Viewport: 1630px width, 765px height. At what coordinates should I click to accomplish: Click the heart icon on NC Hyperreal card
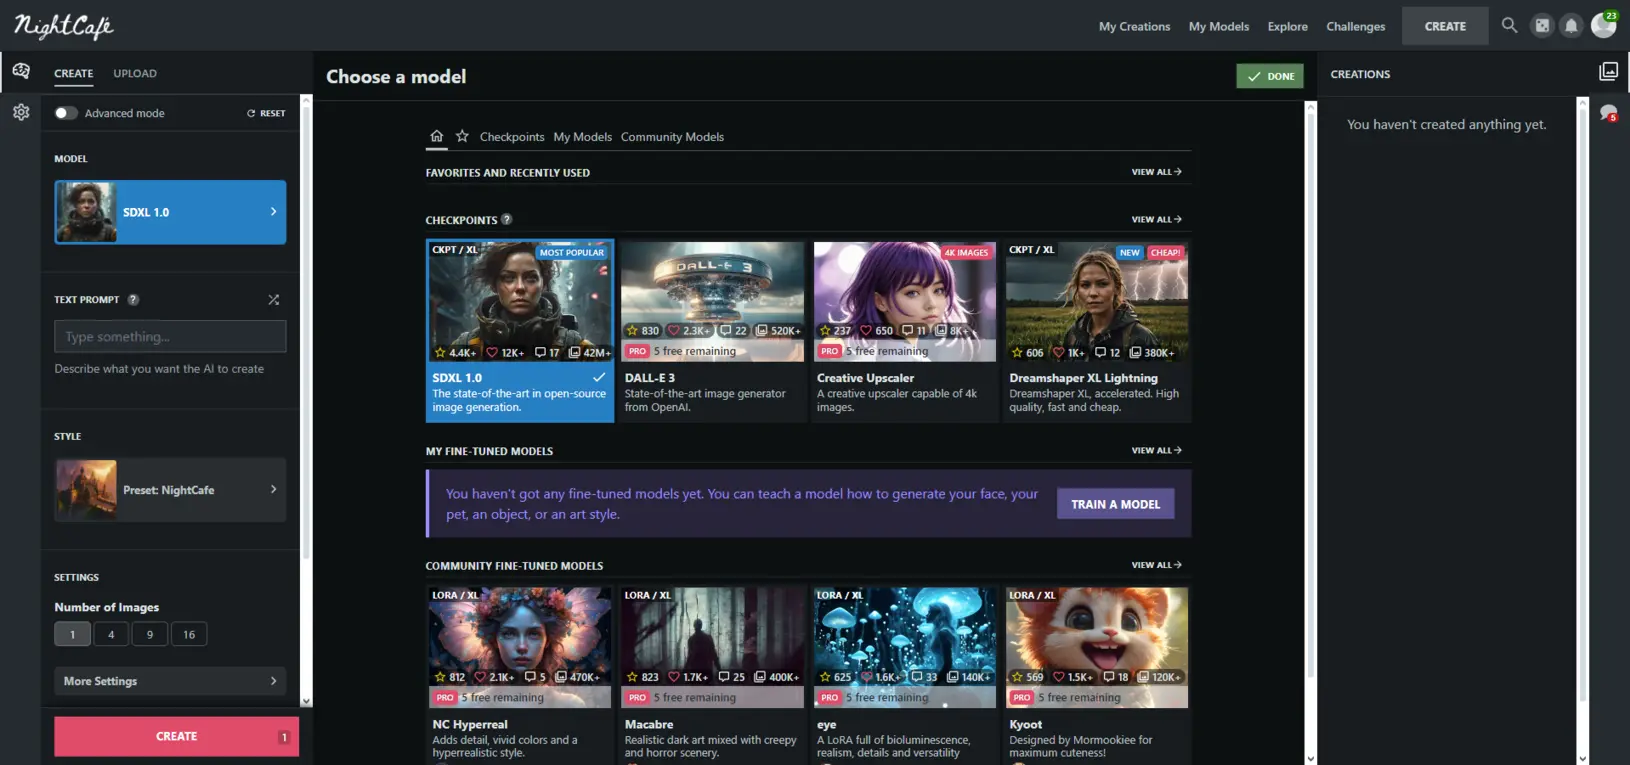point(480,677)
